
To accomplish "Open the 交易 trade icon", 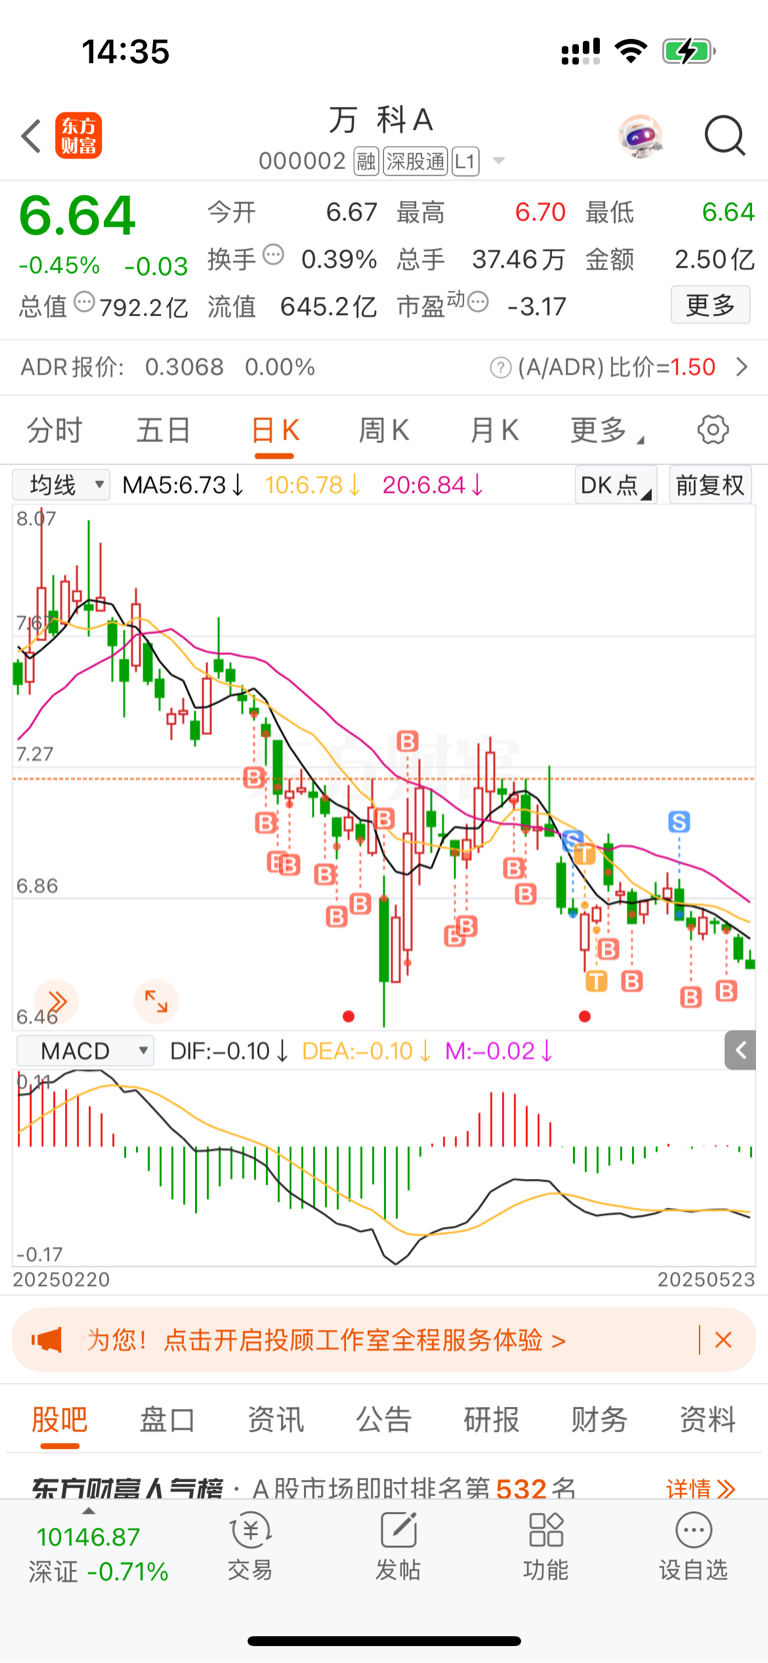I will point(250,1546).
